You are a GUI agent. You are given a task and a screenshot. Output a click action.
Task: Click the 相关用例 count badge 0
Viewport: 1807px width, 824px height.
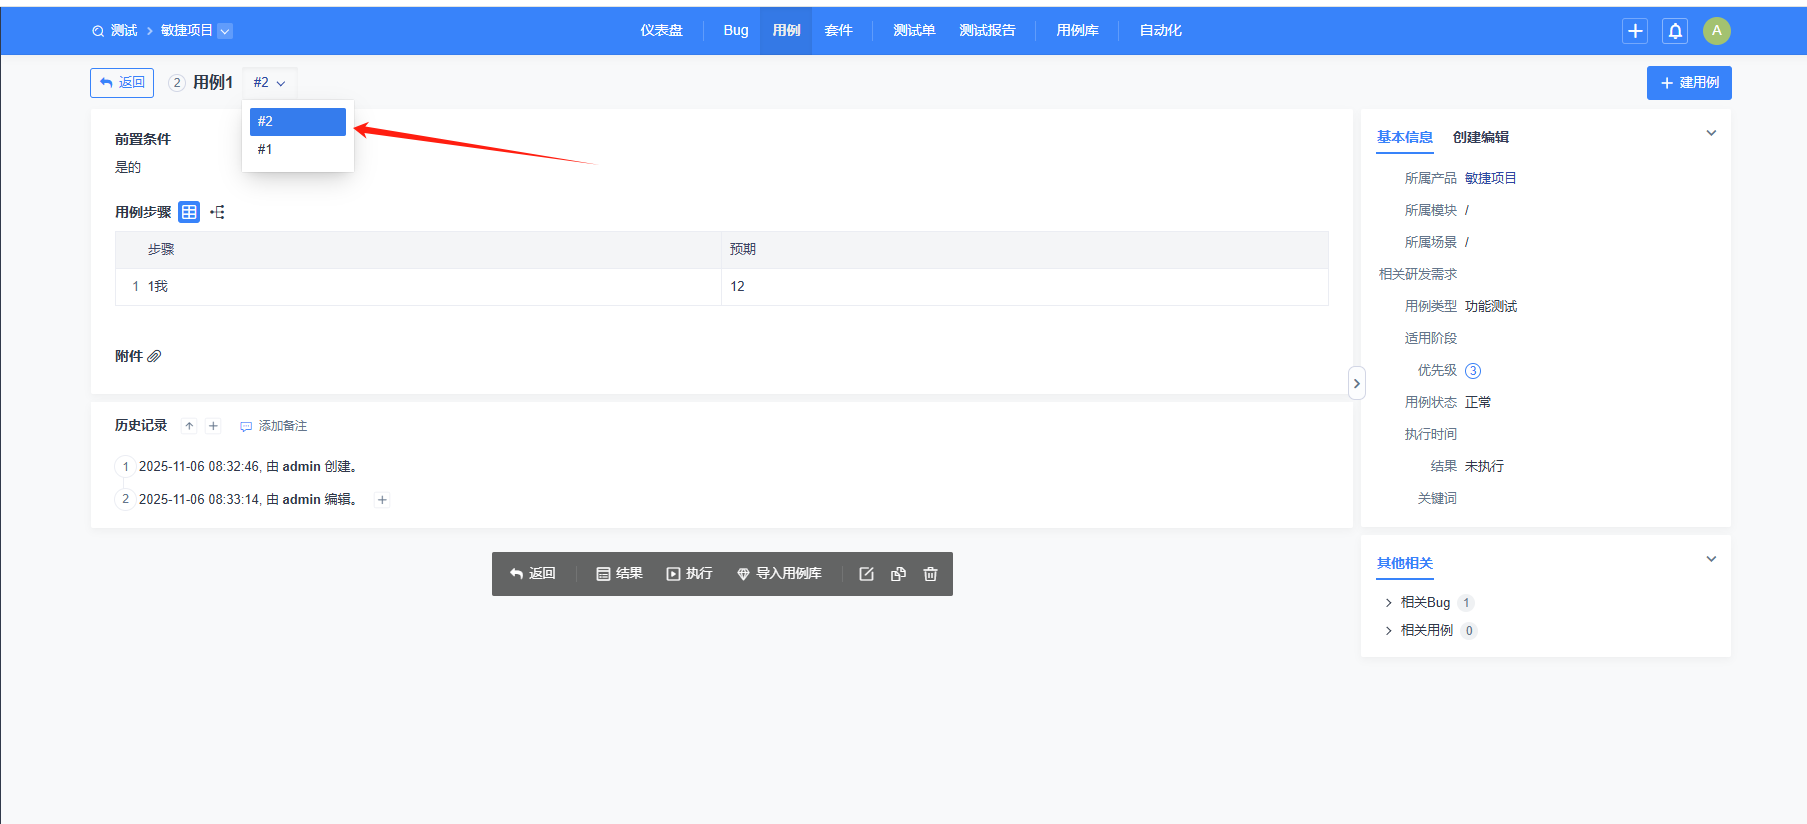tap(1469, 631)
